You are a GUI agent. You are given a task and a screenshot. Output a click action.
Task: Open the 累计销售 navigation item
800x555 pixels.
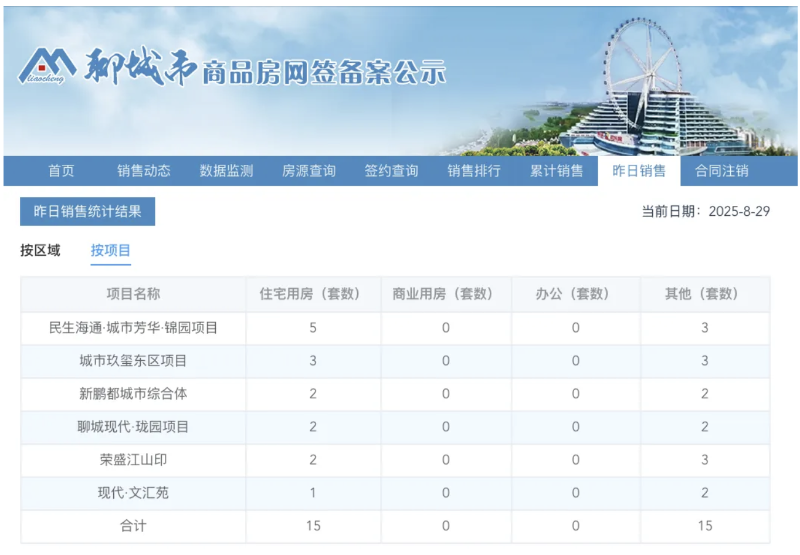(x=557, y=171)
